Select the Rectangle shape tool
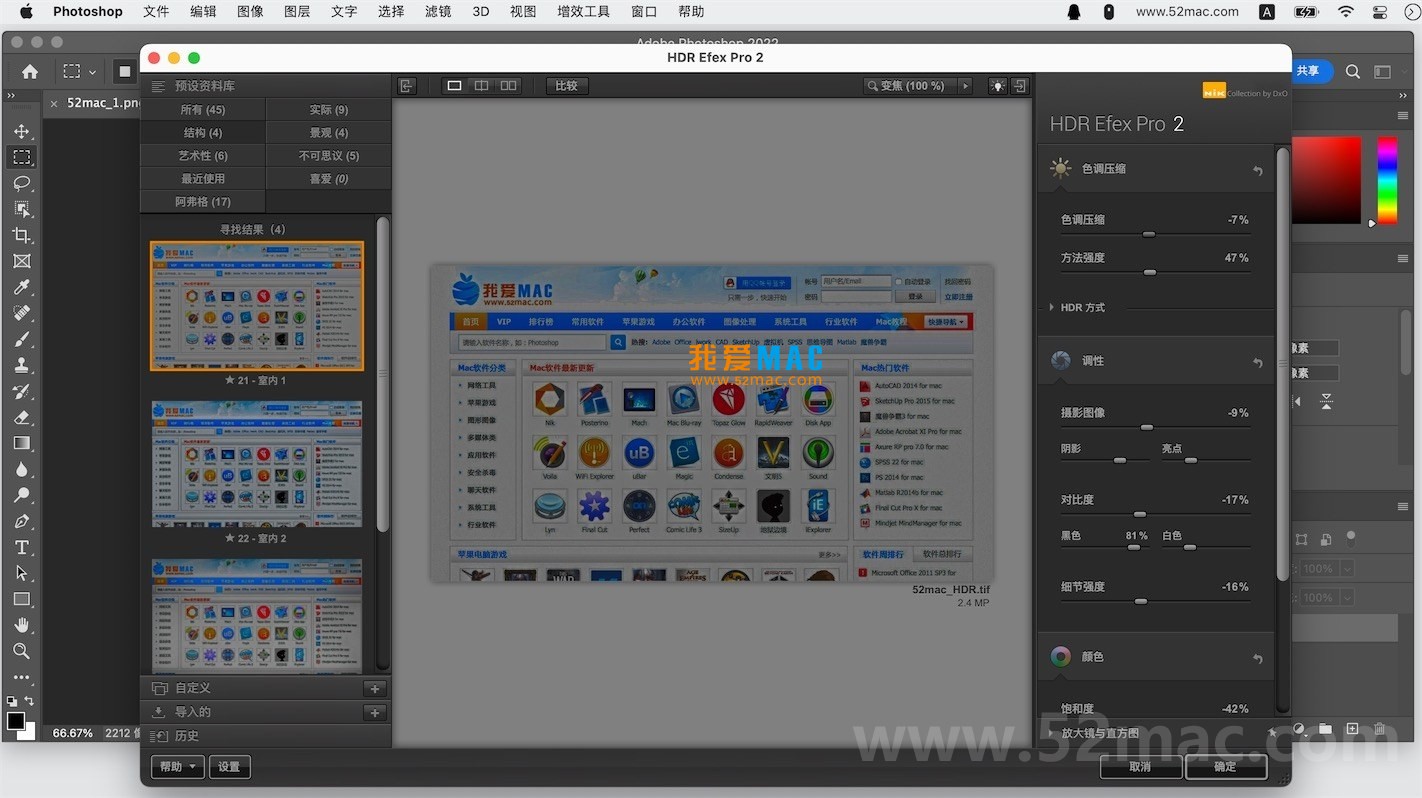The width and height of the screenshot is (1422, 798). pos(22,599)
